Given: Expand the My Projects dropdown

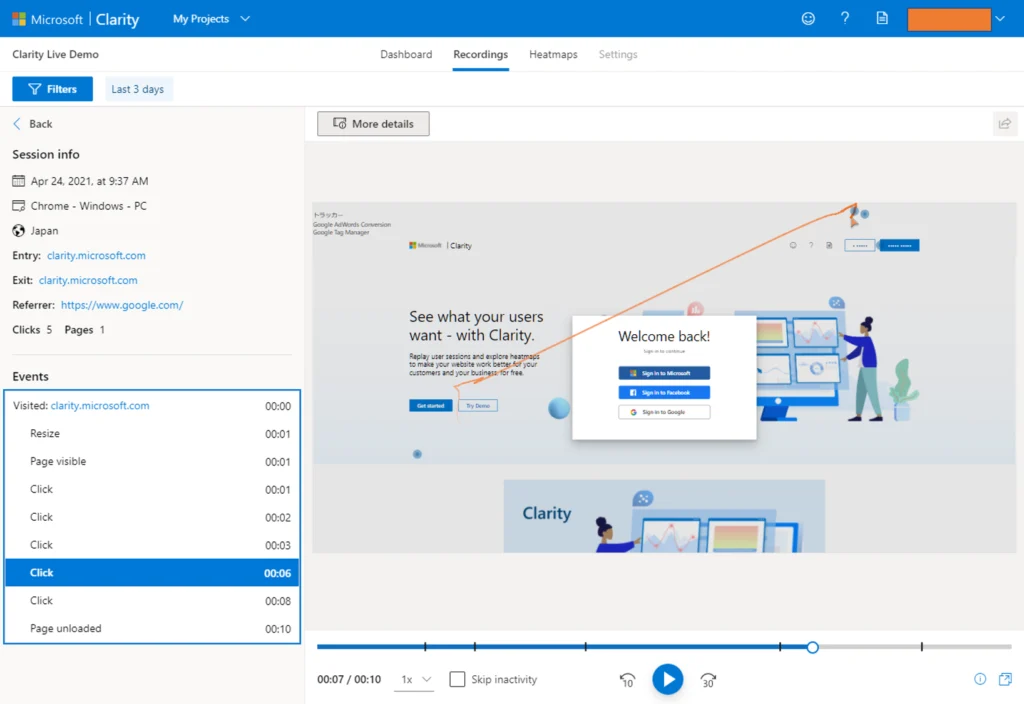Looking at the screenshot, I should tap(211, 19).
